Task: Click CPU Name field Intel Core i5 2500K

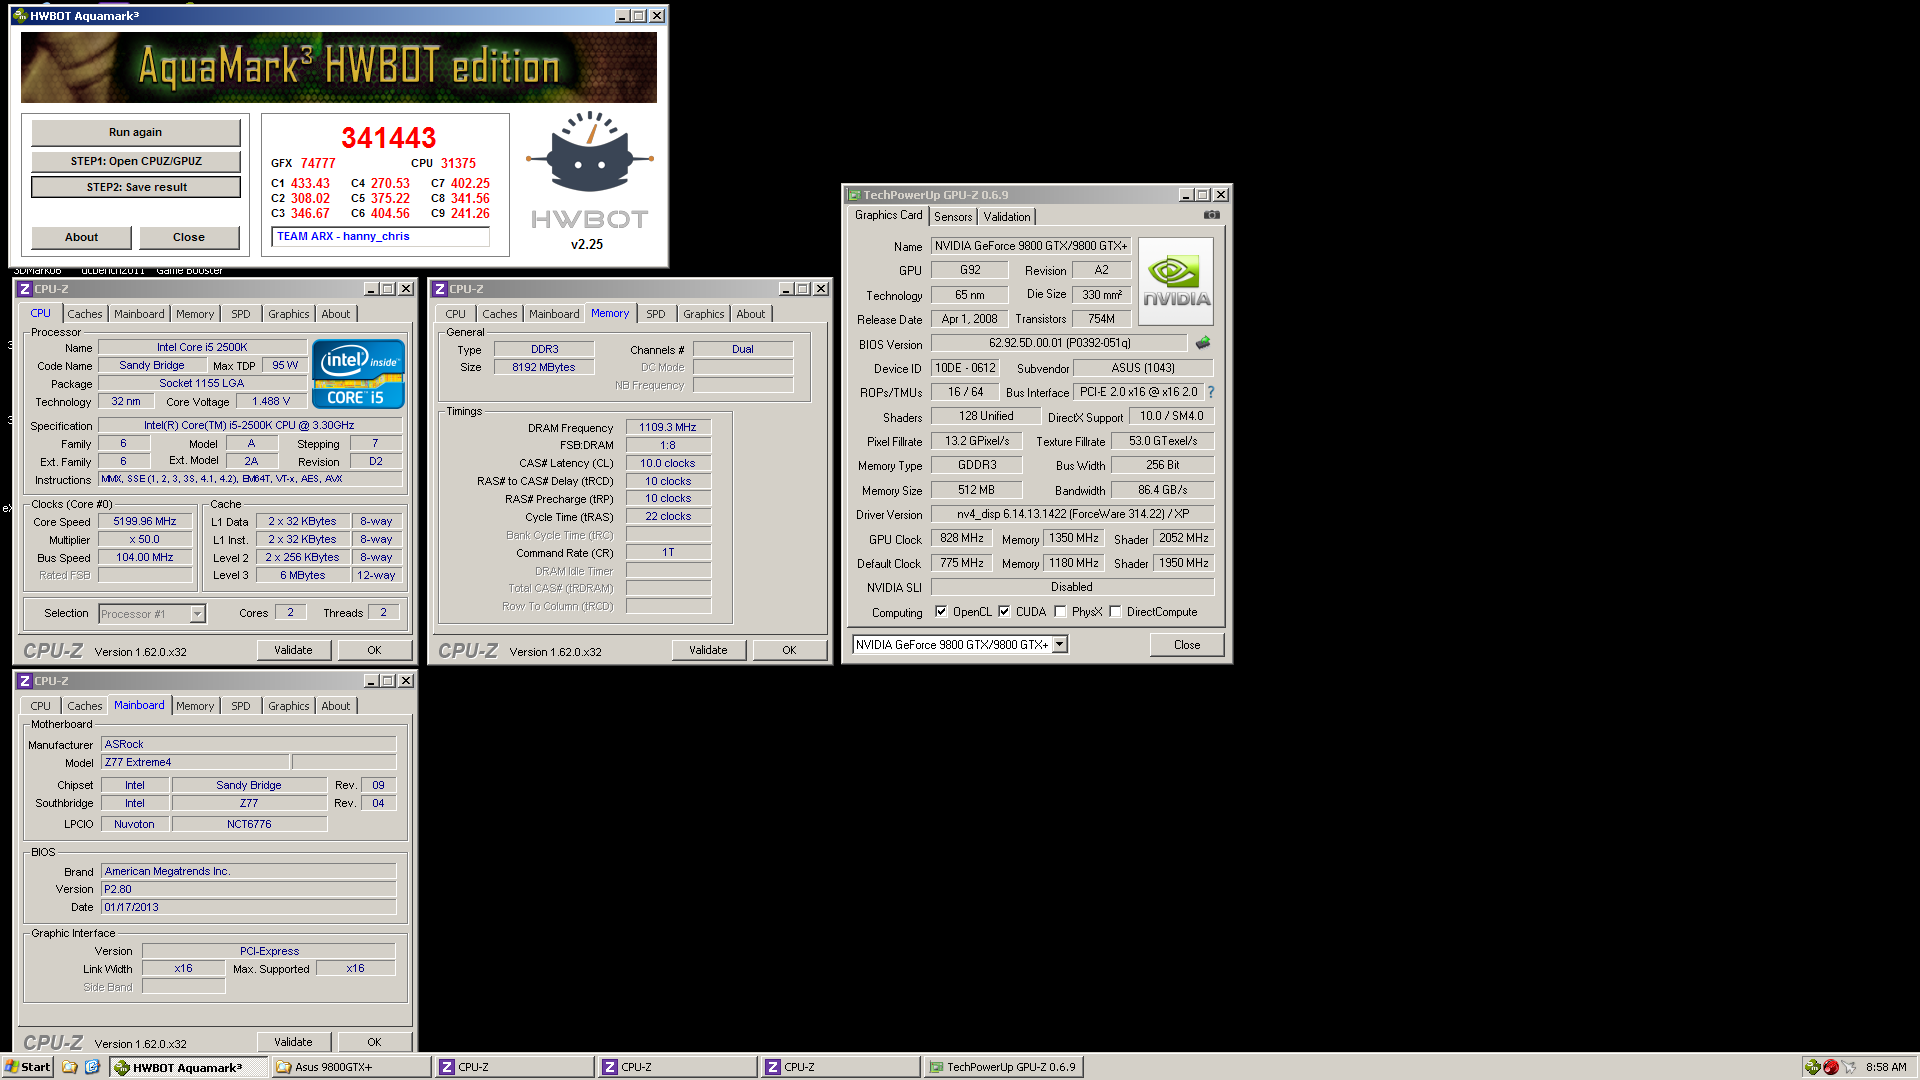Action: click(202, 348)
